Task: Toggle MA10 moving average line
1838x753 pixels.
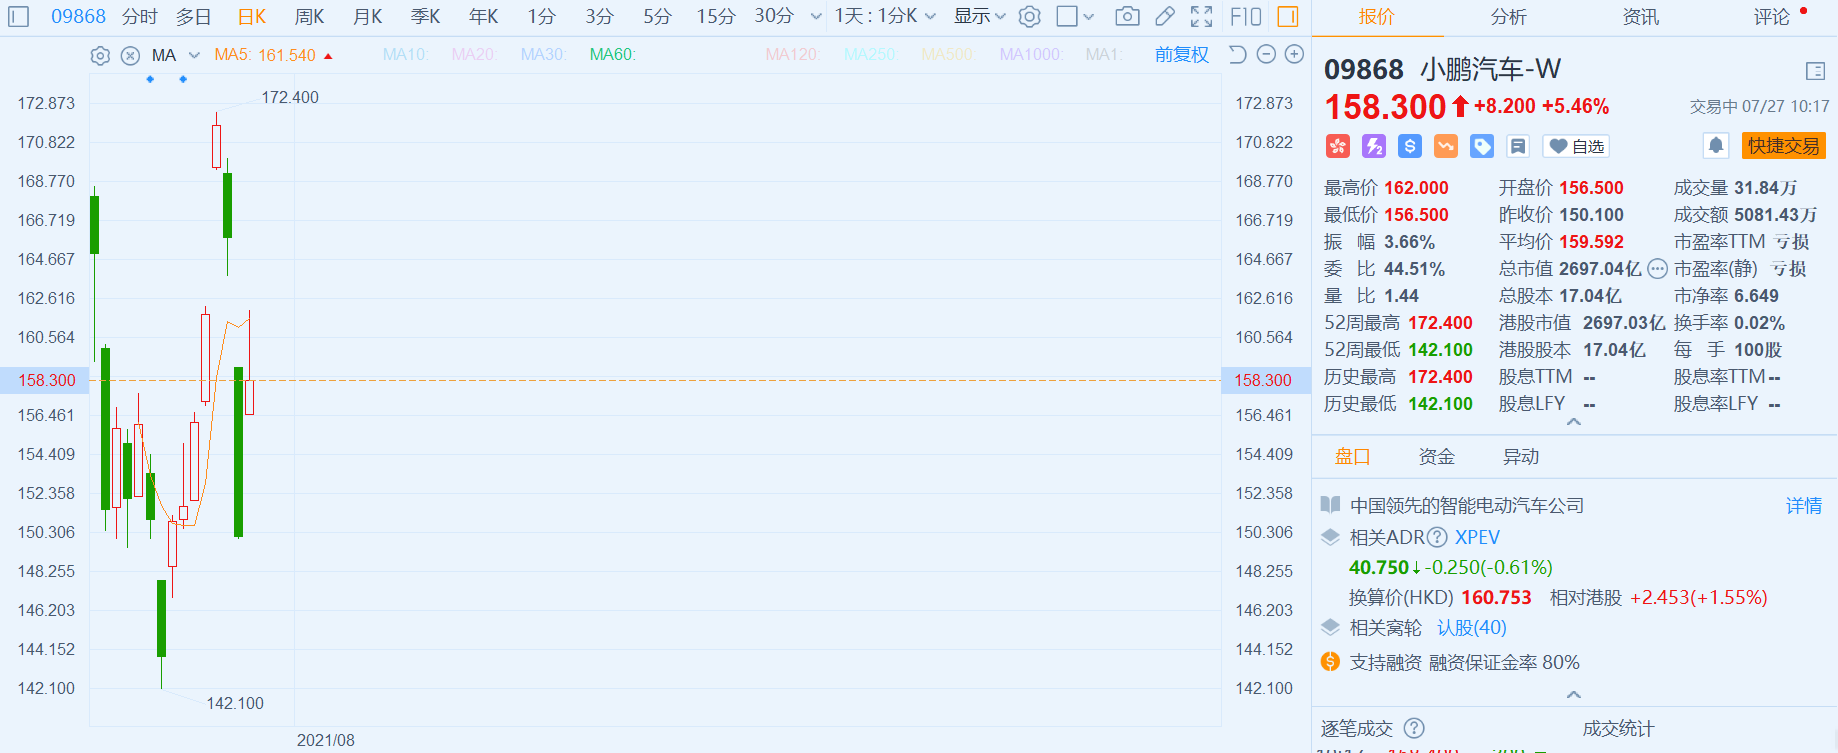Action: [x=405, y=55]
